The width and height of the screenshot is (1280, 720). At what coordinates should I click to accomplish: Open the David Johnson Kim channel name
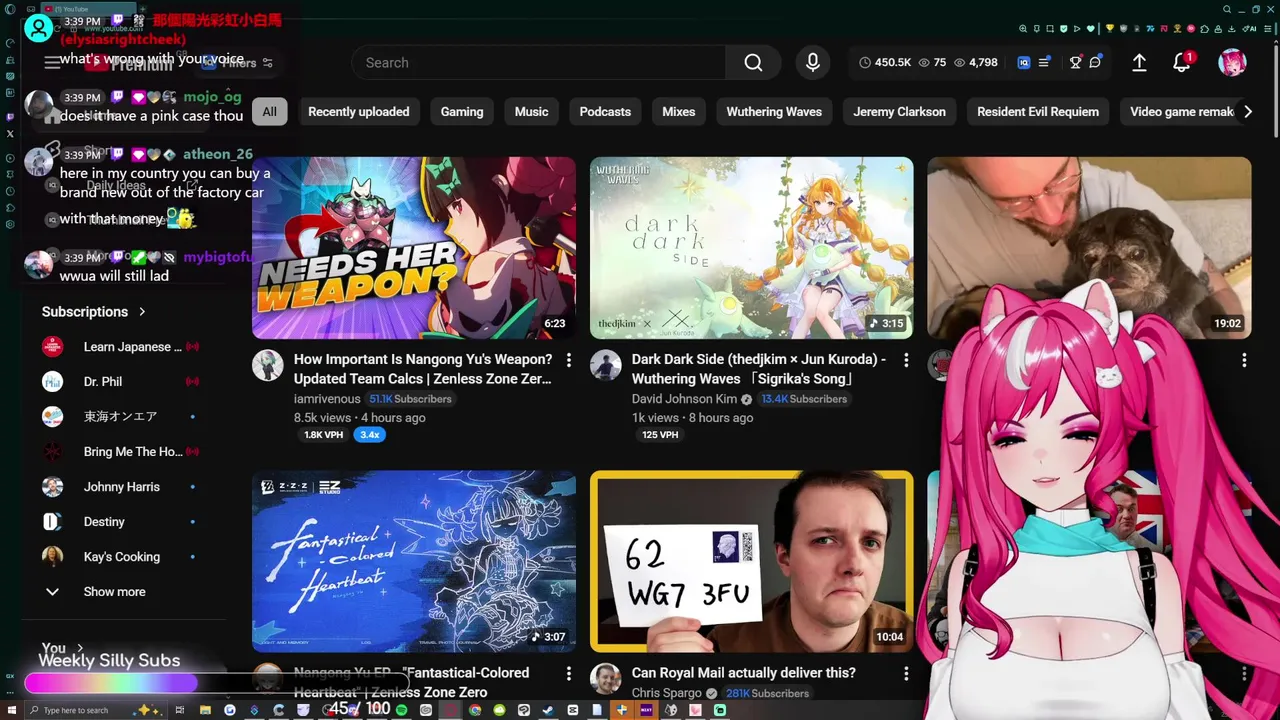(x=684, y=399)
